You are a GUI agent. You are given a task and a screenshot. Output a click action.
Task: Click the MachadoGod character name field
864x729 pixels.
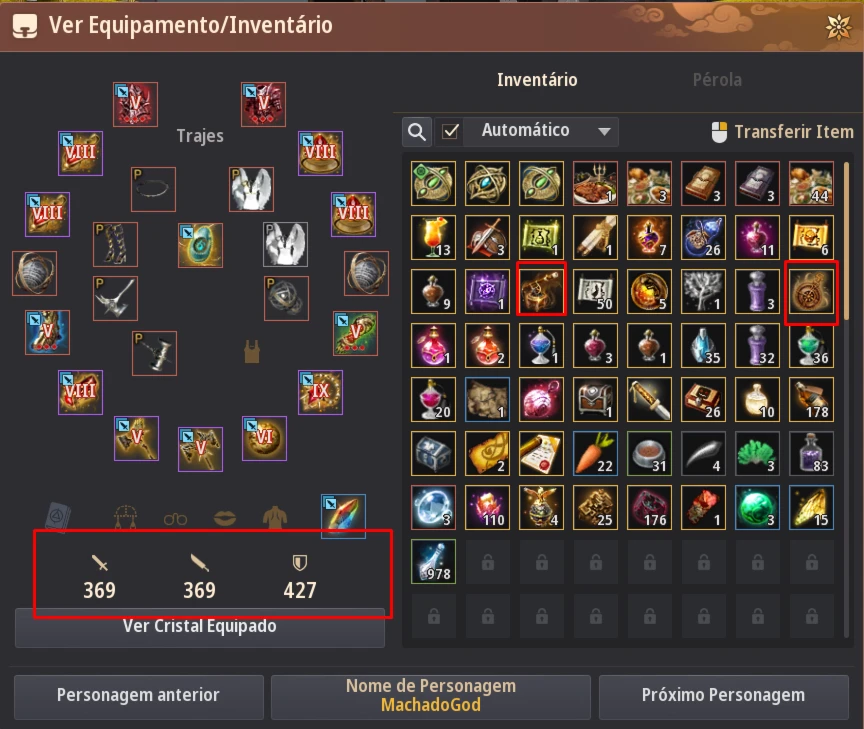[x=431, y=695]
